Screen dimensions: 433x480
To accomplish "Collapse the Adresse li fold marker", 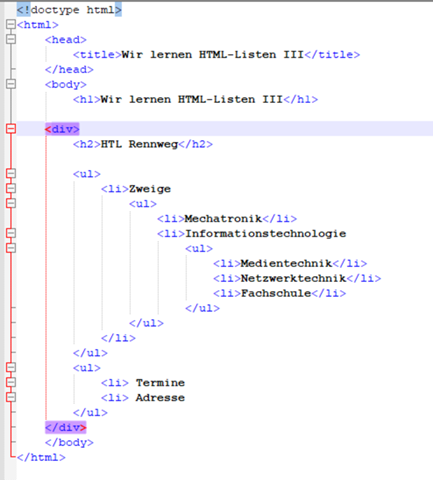I will 11,397.
